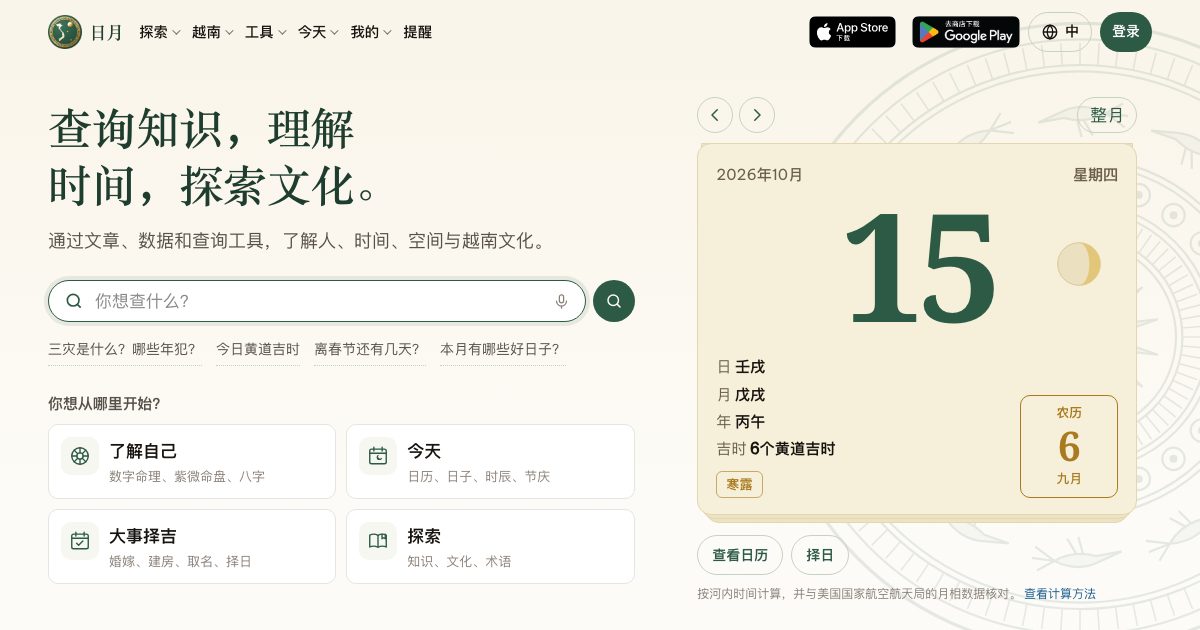Click the 整月 full month button
The height and width of the screenshot is (630, 1200).
(x=1107, y=115)
